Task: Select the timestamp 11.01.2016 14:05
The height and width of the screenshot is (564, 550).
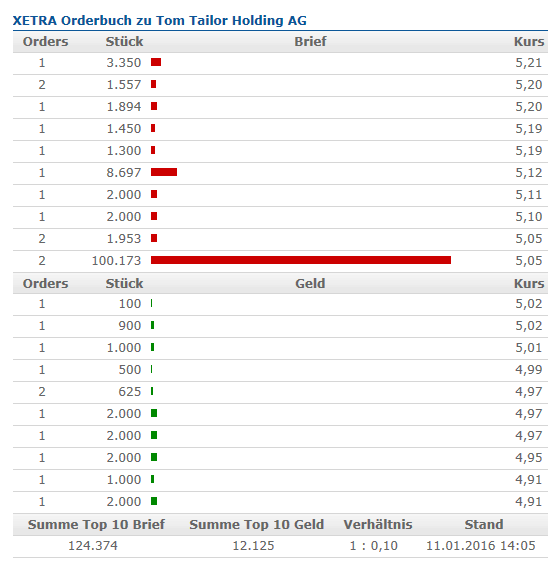Action: click(481, 546)
